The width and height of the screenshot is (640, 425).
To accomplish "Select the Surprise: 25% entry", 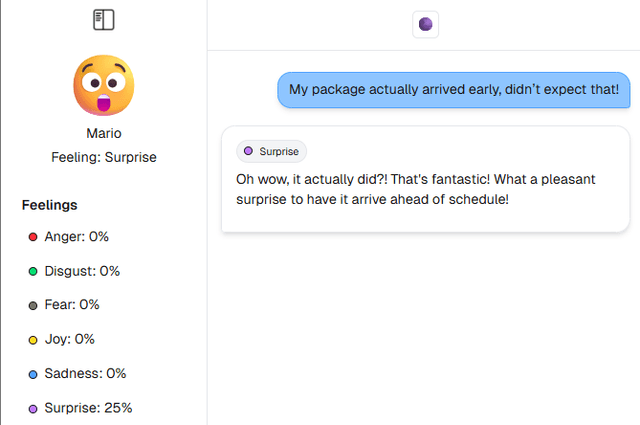I will point(88,408).
